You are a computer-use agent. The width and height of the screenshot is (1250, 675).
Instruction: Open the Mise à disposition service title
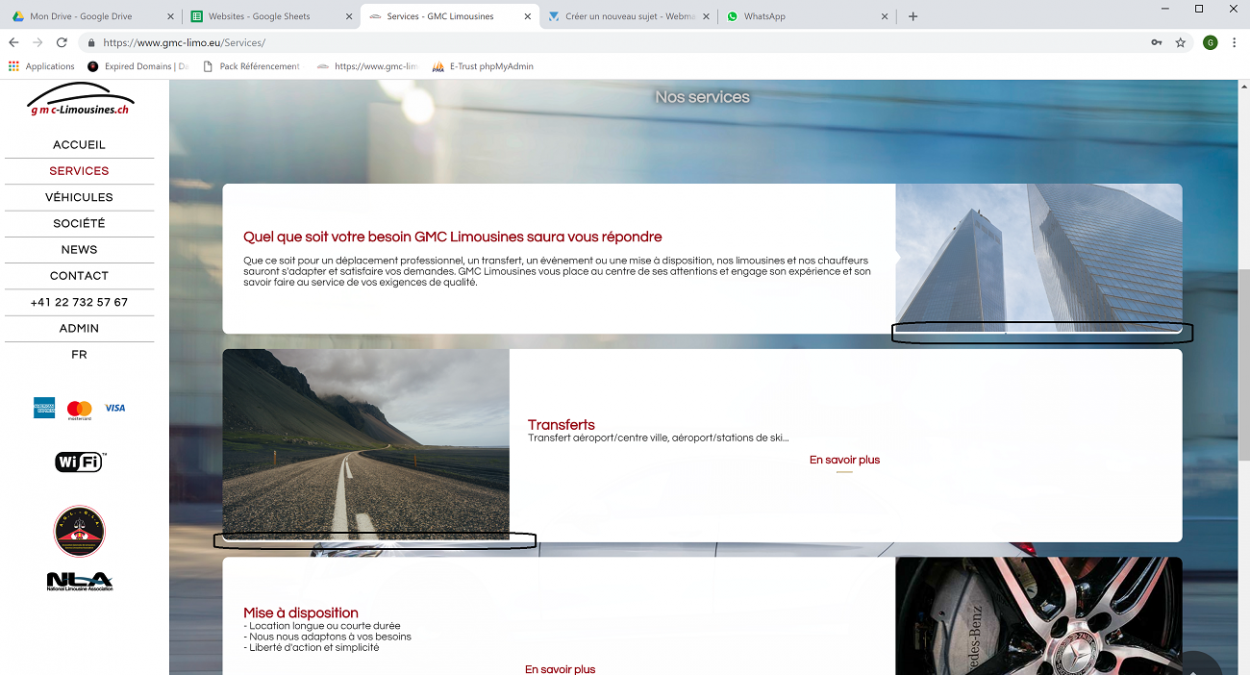(x=301, y=613)
